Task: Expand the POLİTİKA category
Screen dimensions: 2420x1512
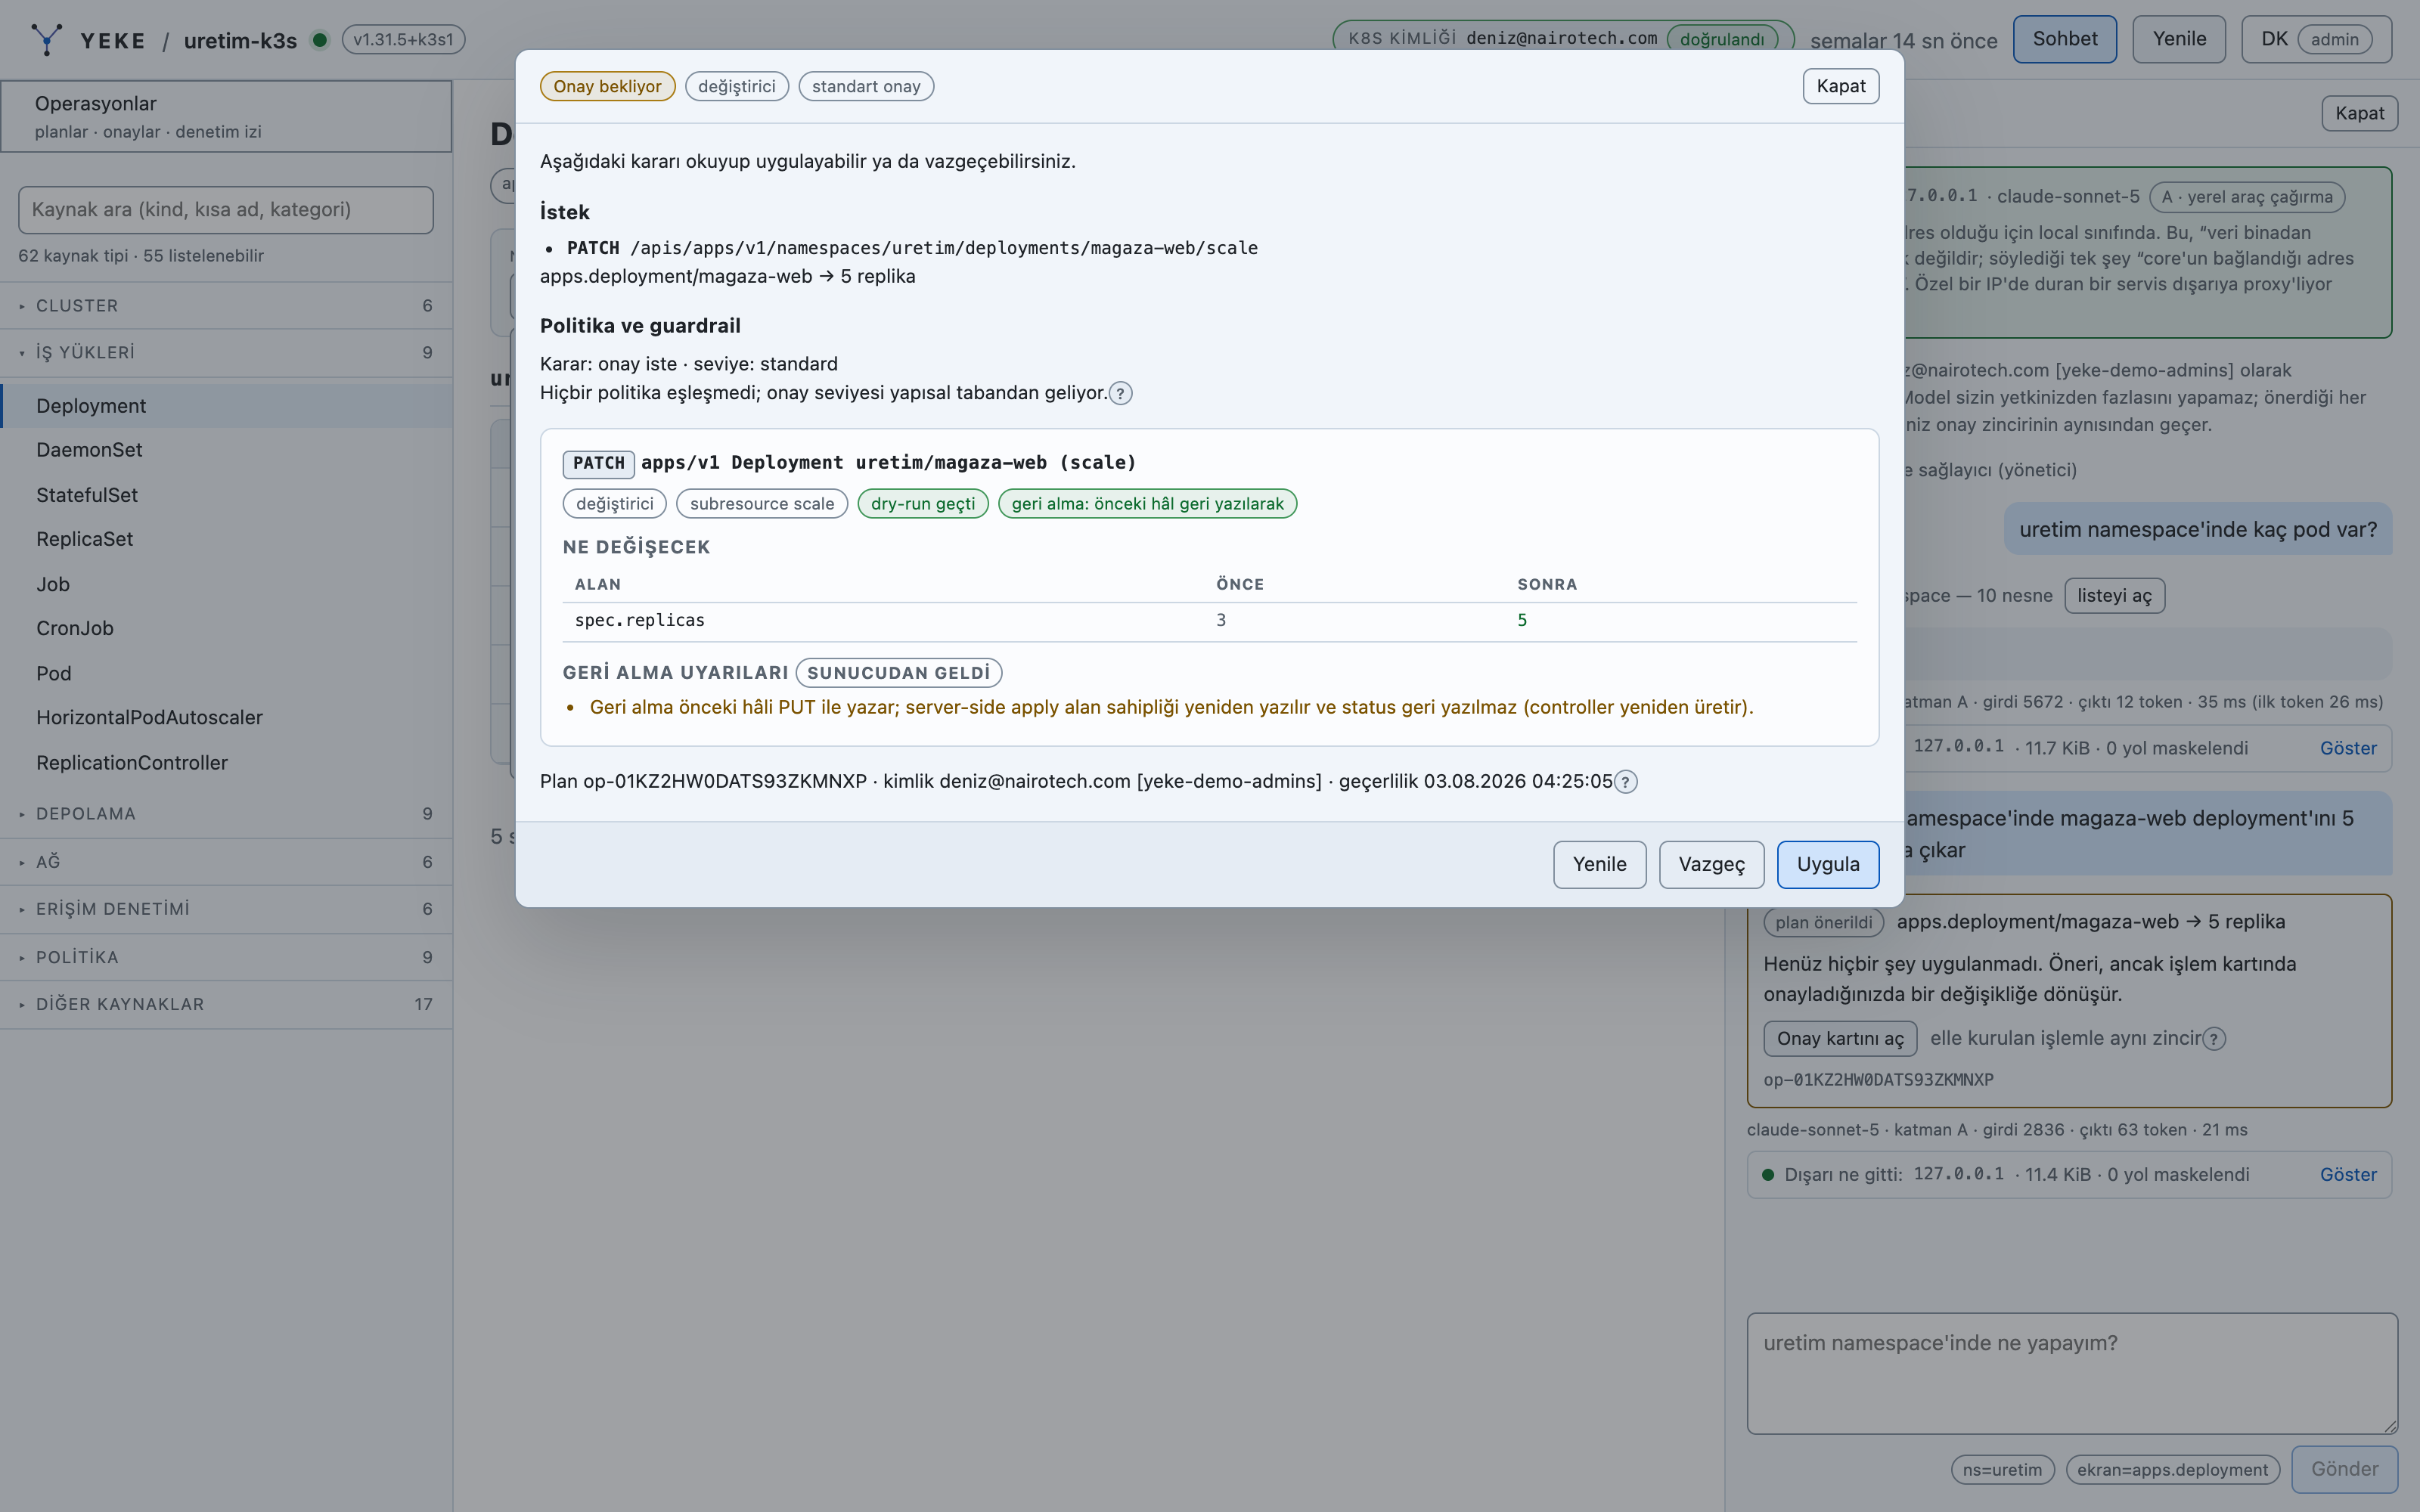Action: coord(226,957)
